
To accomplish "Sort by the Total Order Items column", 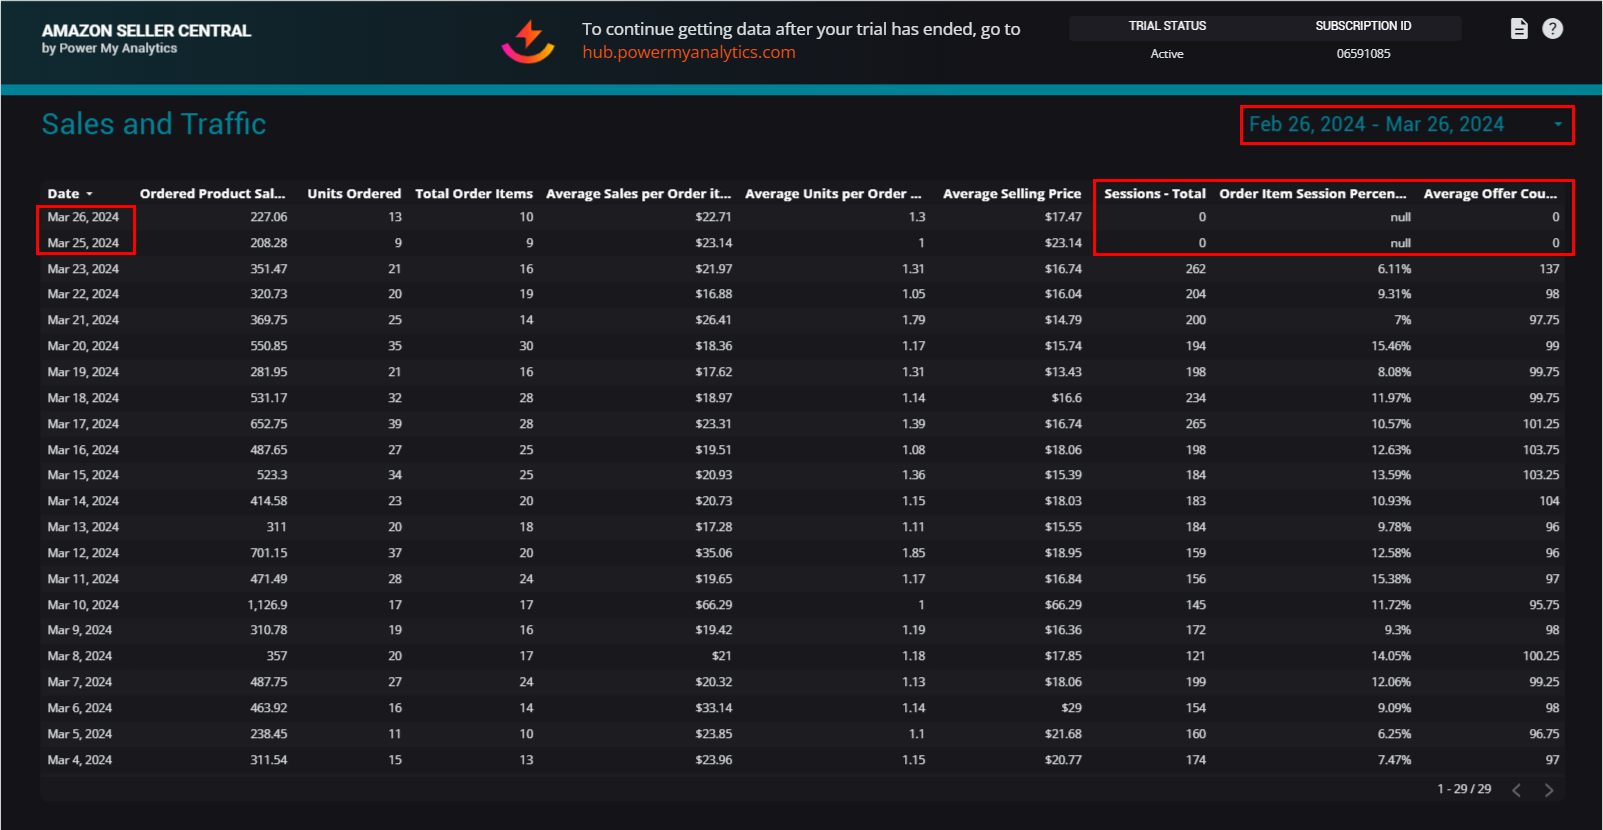I will 473,194.
